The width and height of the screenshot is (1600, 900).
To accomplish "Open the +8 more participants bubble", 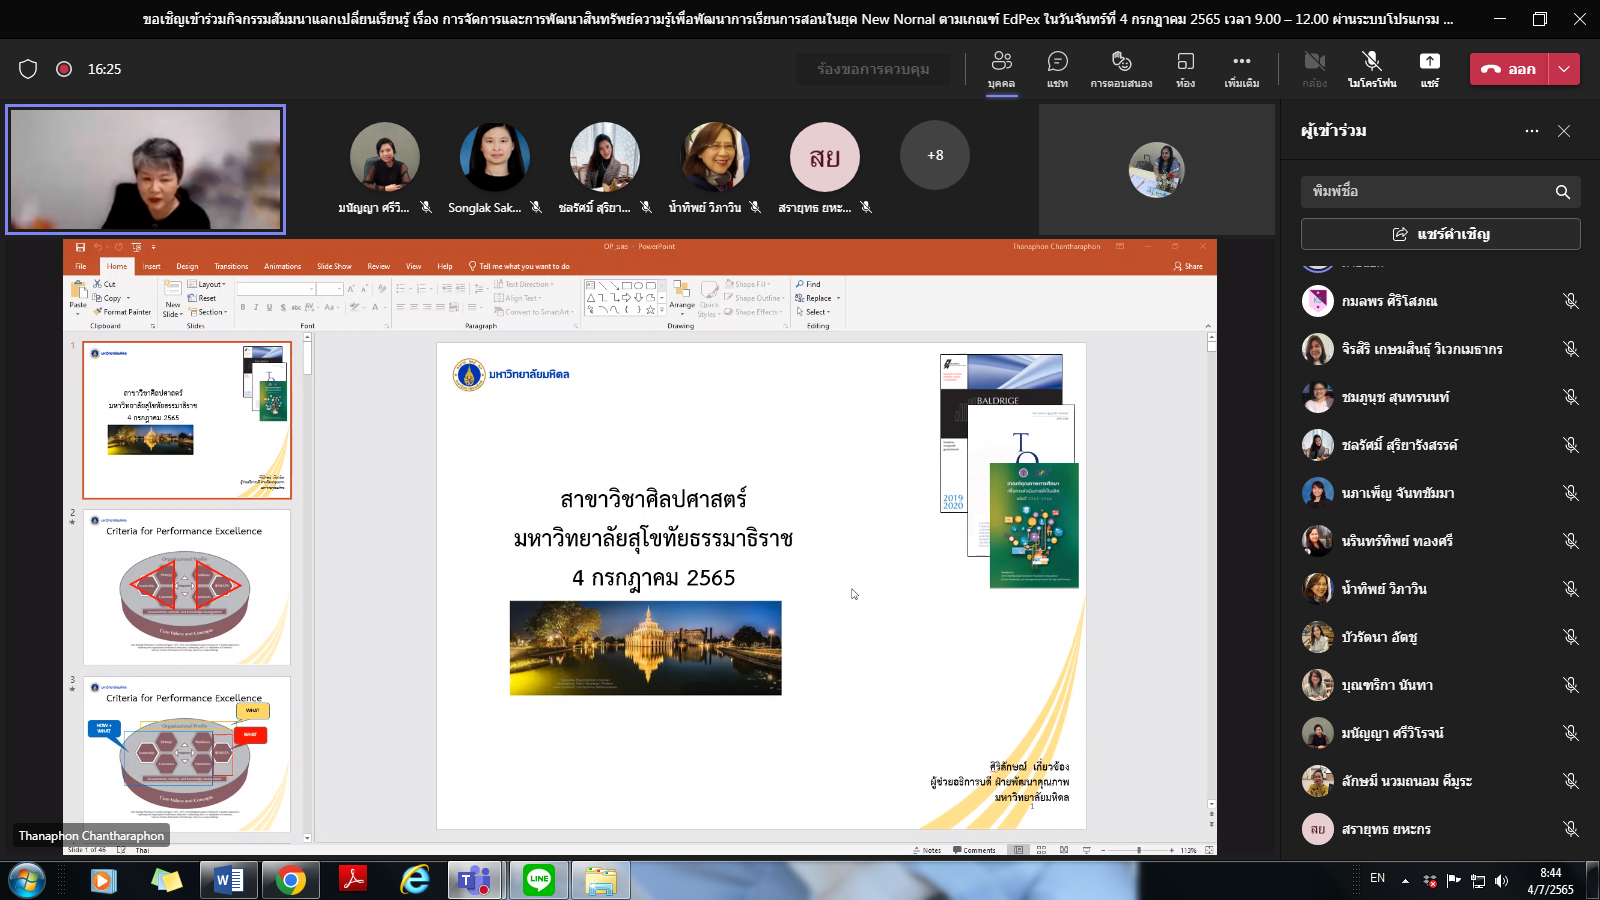I will (935, 155).
